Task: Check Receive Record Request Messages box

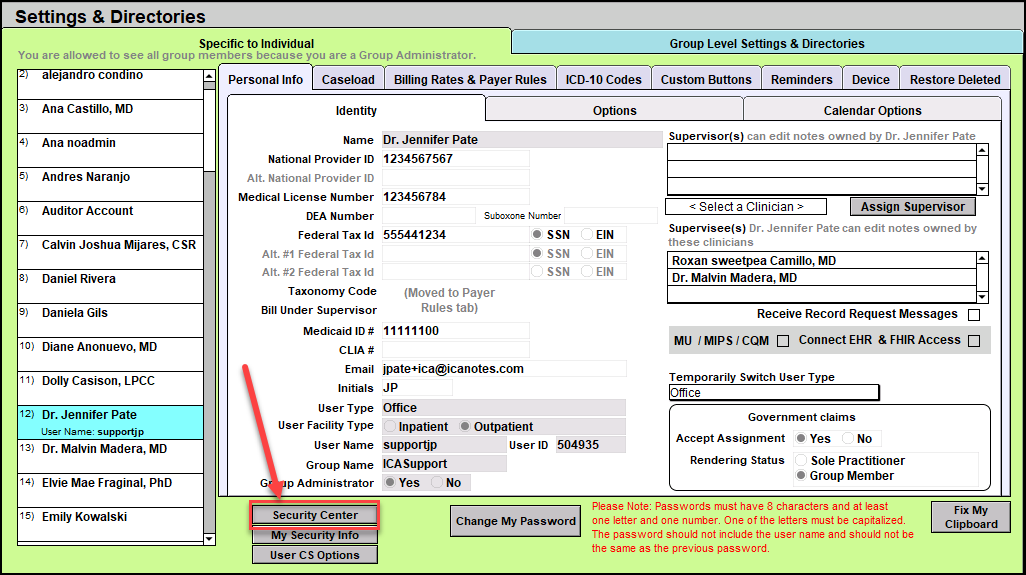Action: pos(974,315)
